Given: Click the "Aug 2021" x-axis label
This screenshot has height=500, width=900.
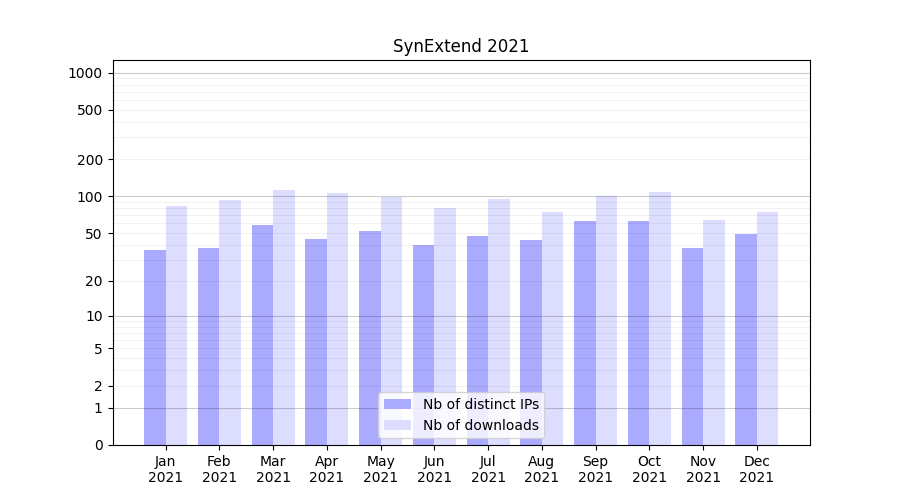Looking at the screenshot, I should [542, 469].
